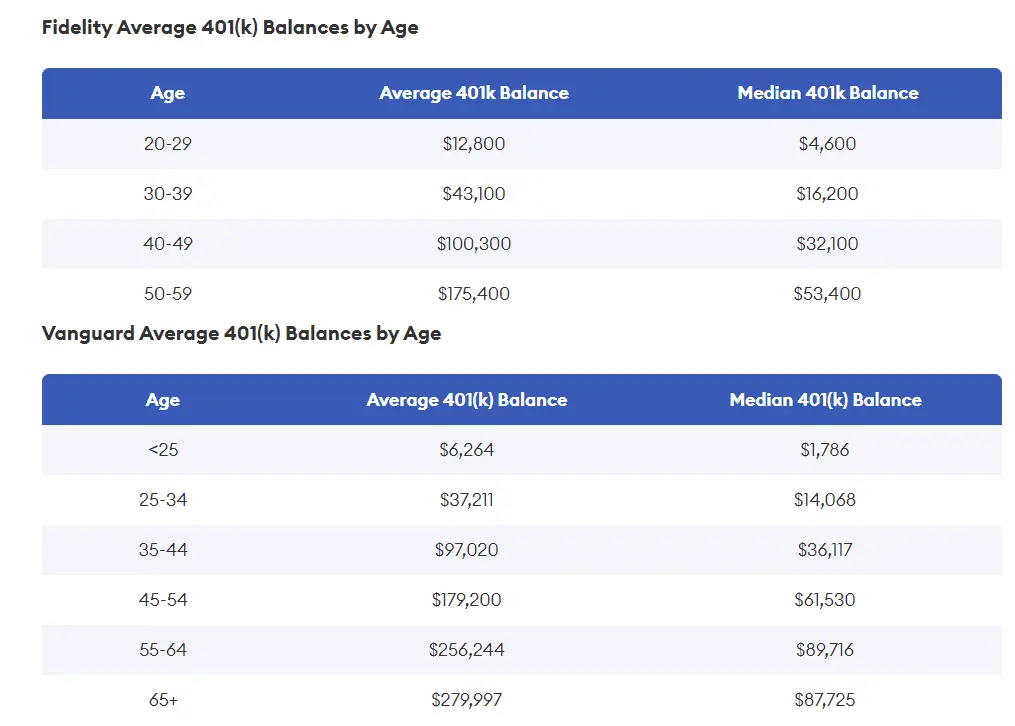Click the Vanguard Average 401(k) Balances heading

coord(241,334)
